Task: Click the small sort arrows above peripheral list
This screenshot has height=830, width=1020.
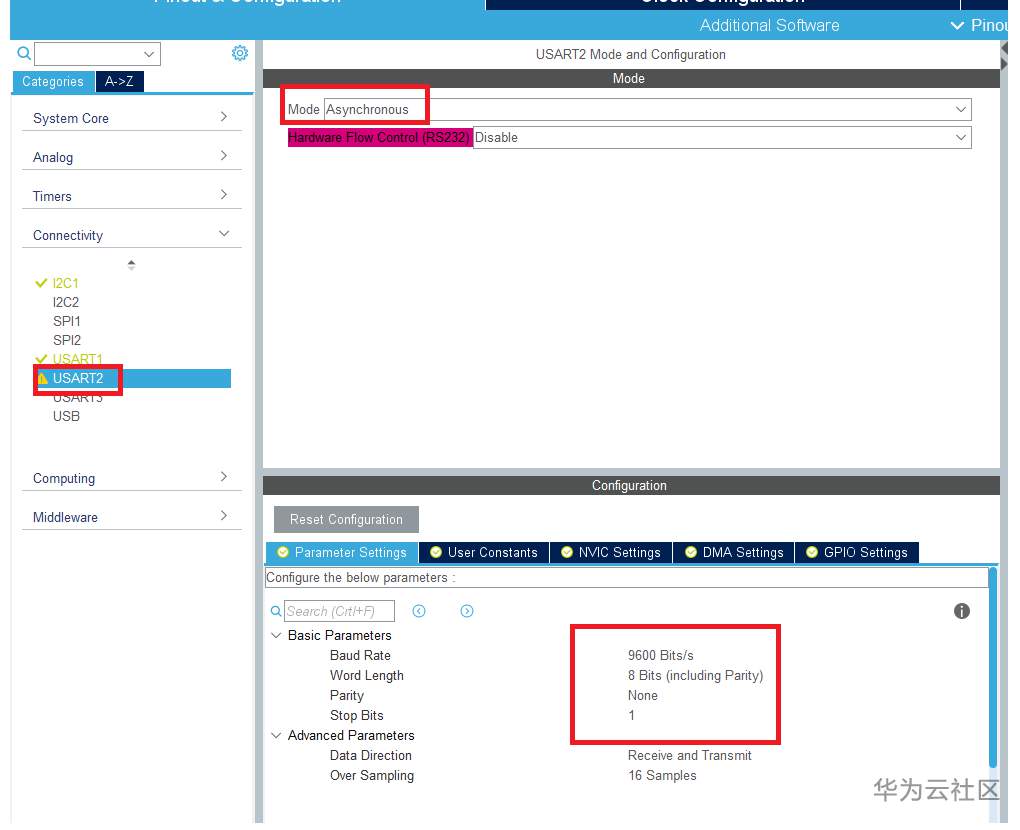Action: coord(131,265)
